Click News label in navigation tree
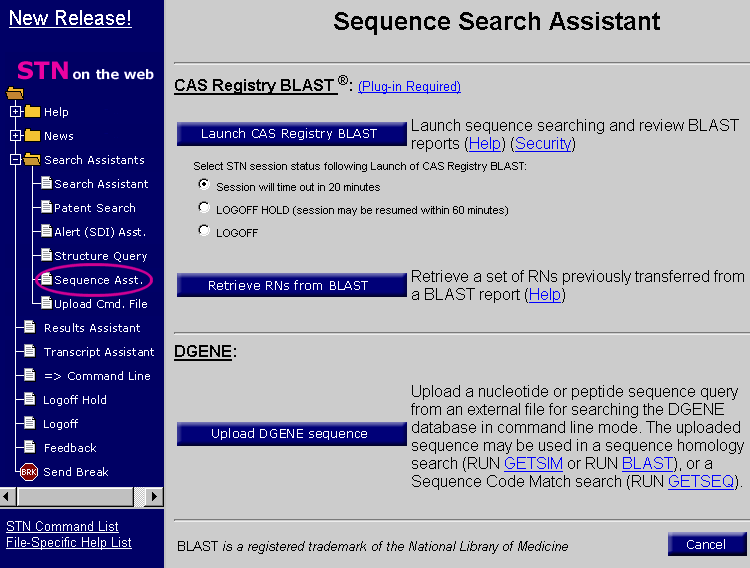 tap(58, 135)
